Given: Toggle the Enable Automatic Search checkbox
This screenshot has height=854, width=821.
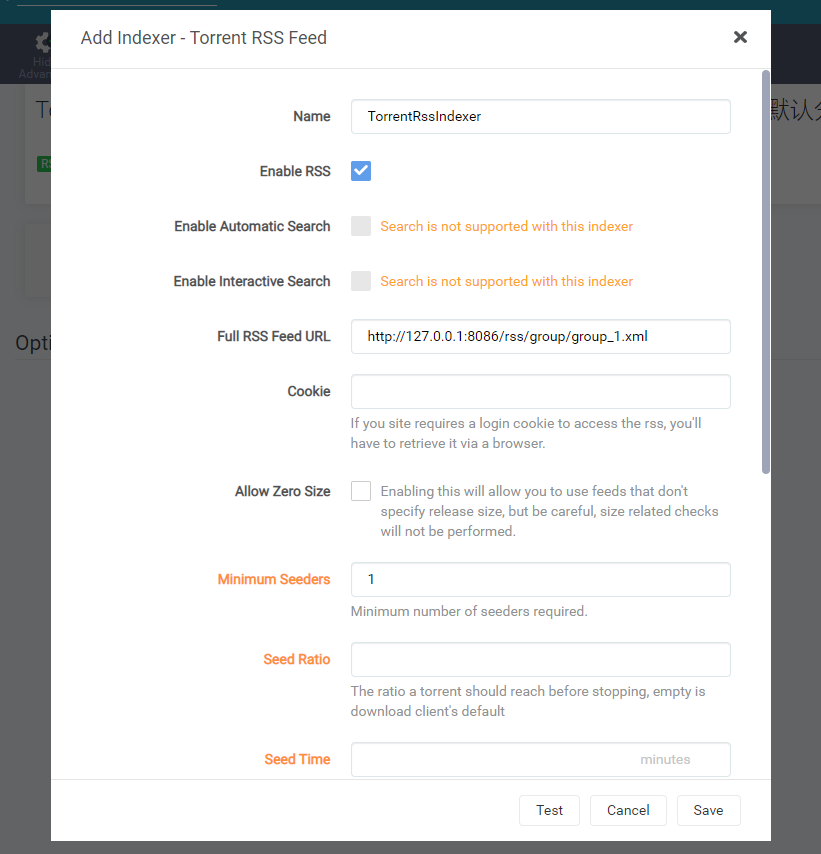Looking at the screenshot, I should pyautogui.click(x=361, y=226).
